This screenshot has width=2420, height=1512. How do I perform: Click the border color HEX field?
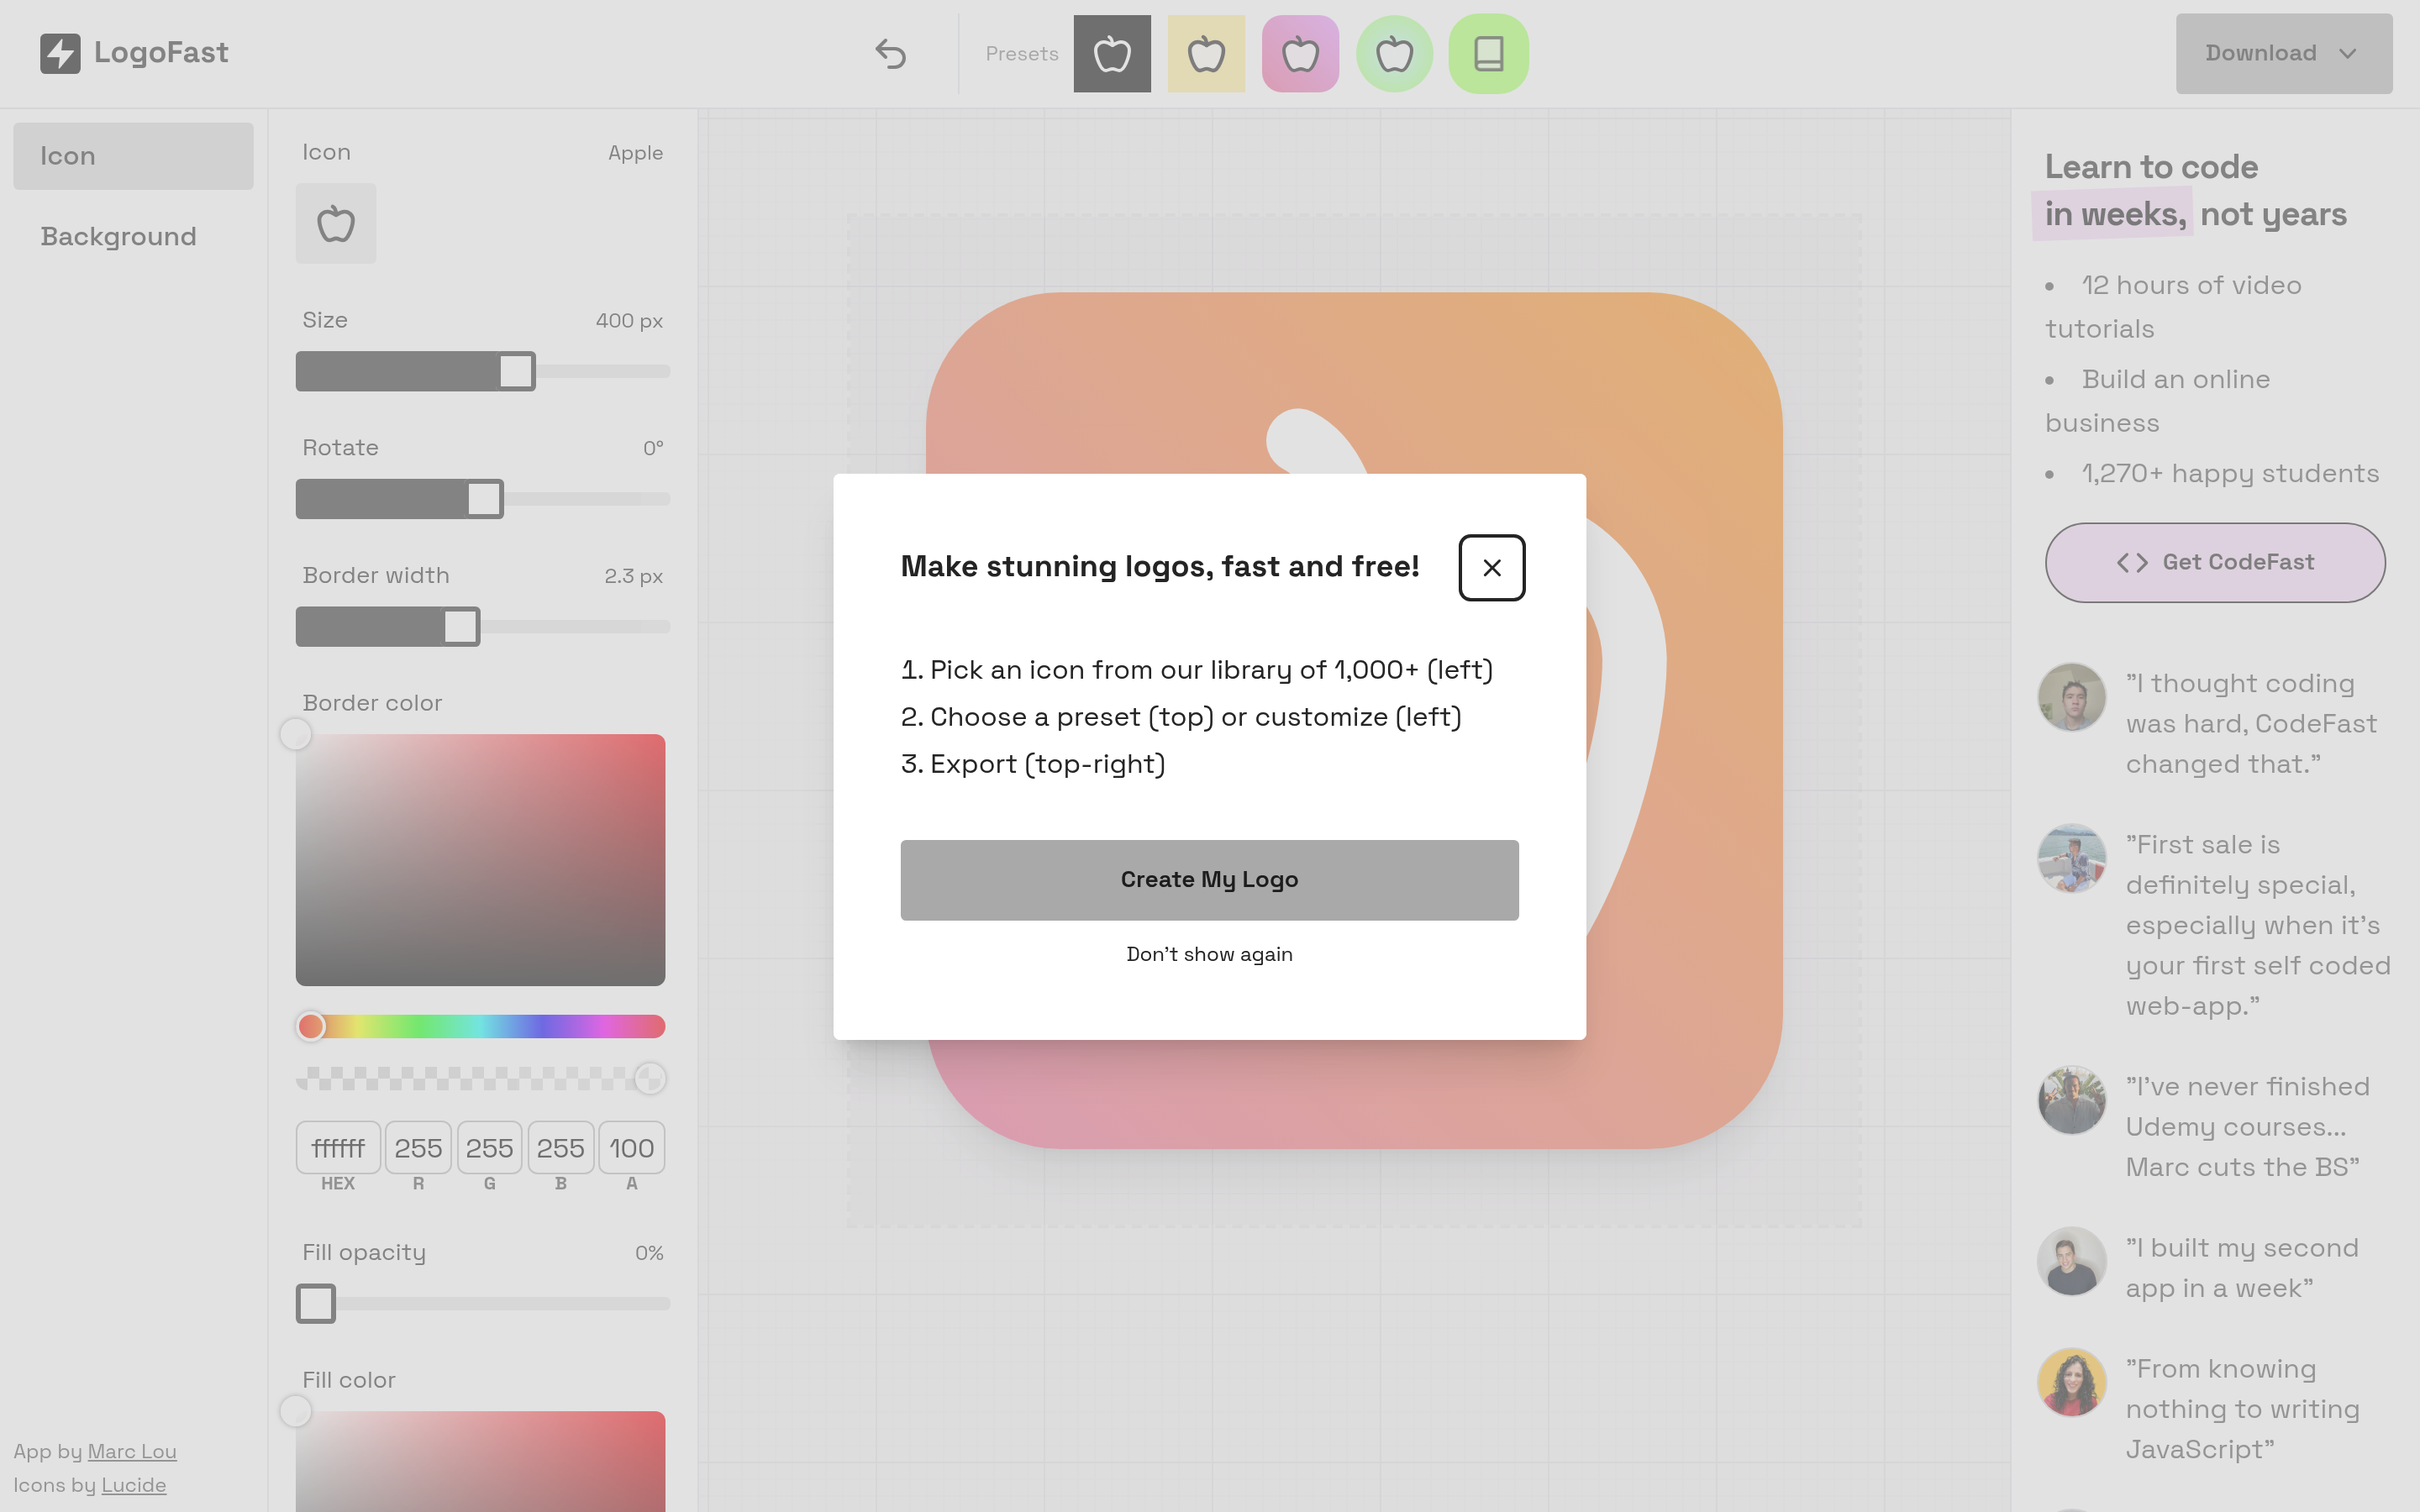click(338, 1148)
